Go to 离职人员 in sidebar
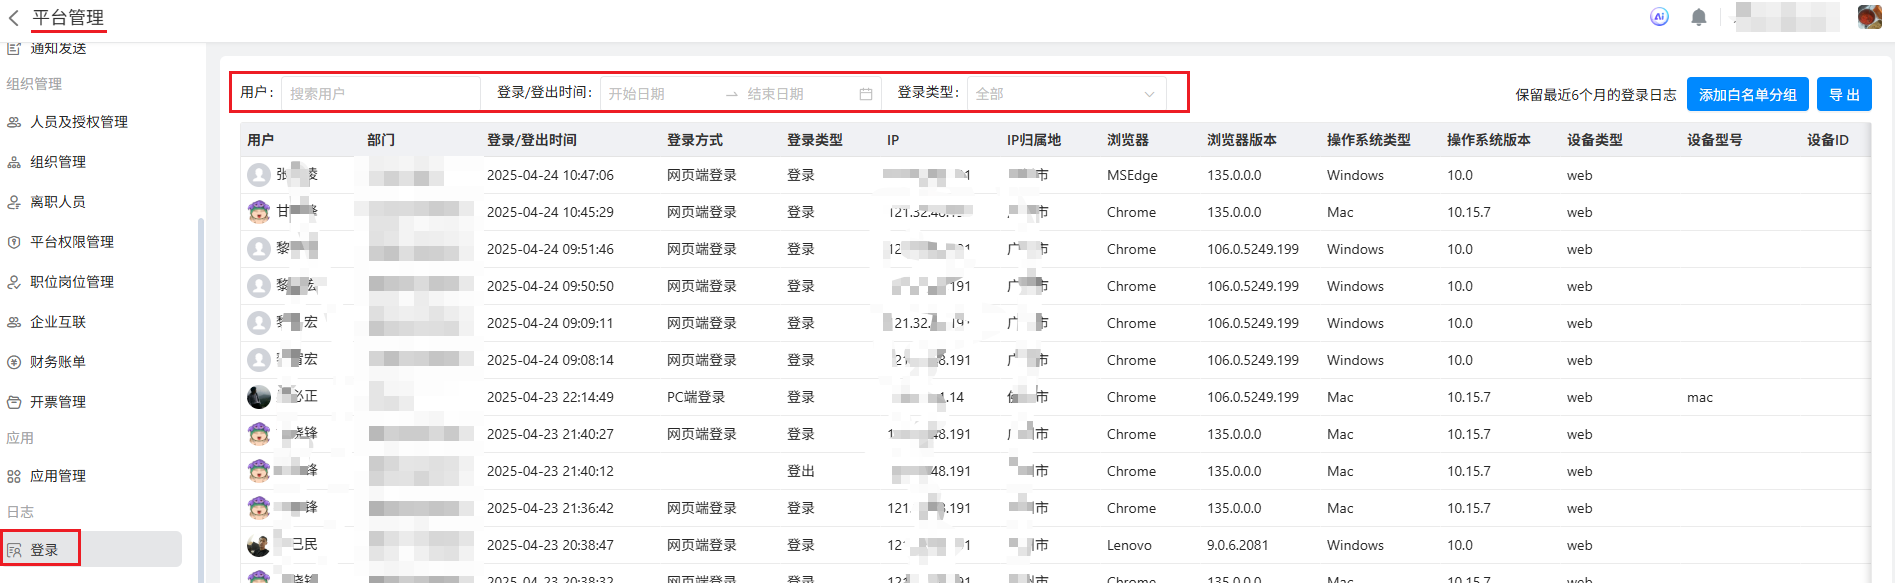 tap(58, 202)
